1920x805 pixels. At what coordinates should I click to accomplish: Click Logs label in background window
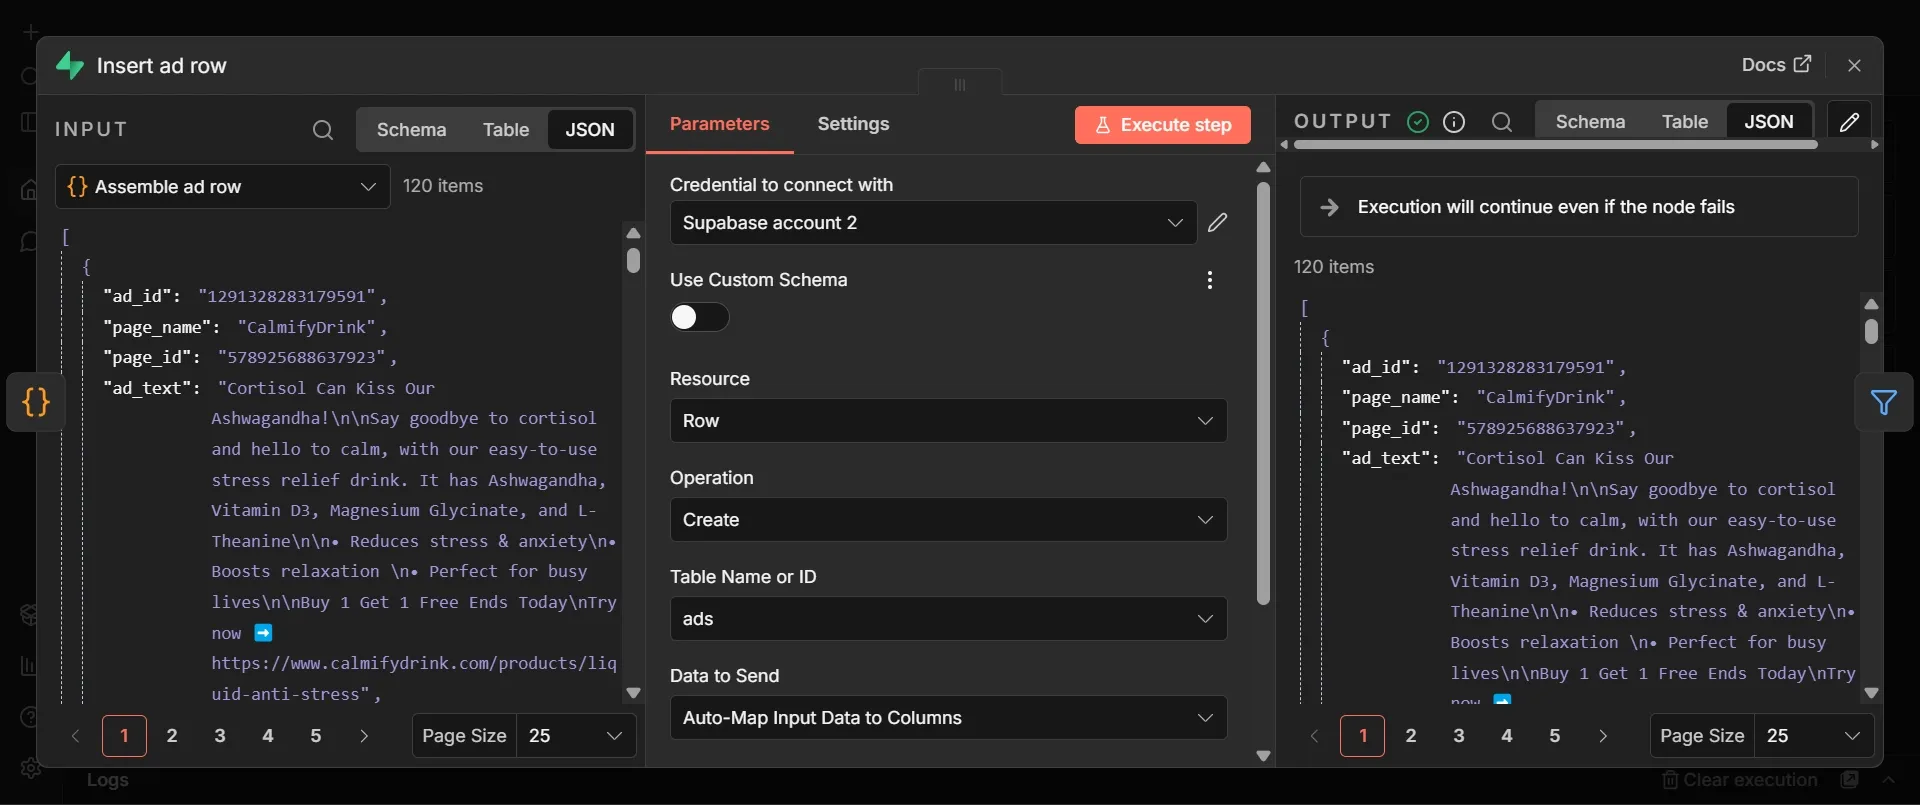(x=107, y=780)
